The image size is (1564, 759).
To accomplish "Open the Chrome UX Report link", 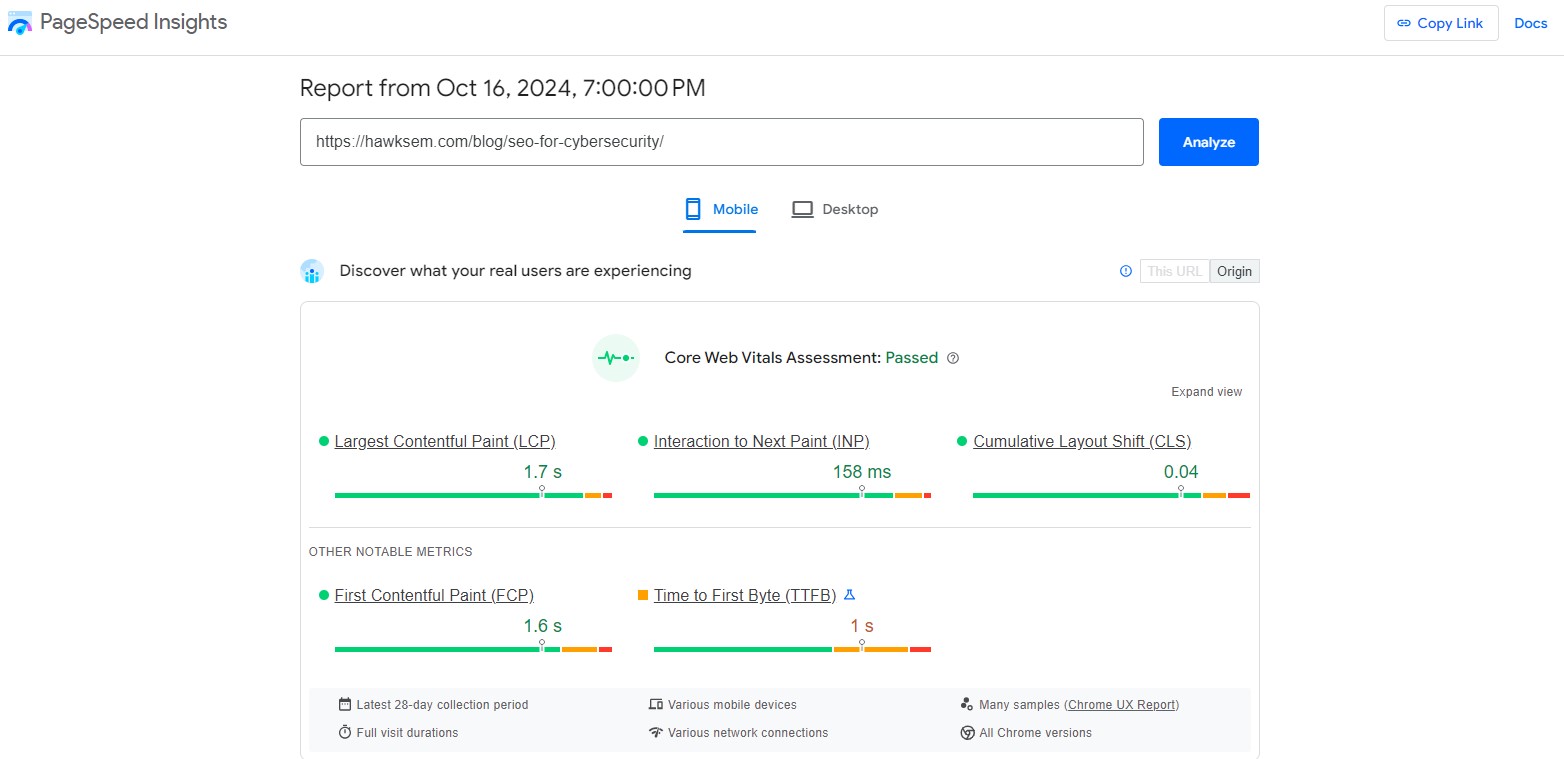I will (x=1122, y=705).
